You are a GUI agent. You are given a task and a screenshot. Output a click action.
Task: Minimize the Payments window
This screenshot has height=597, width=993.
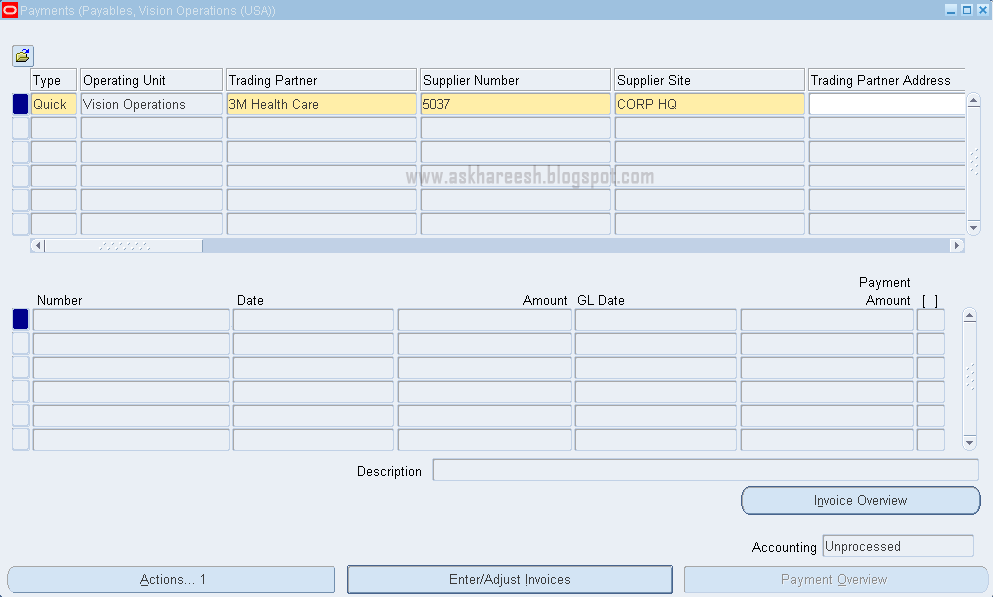pyautogui.click(x=951, y=10)
